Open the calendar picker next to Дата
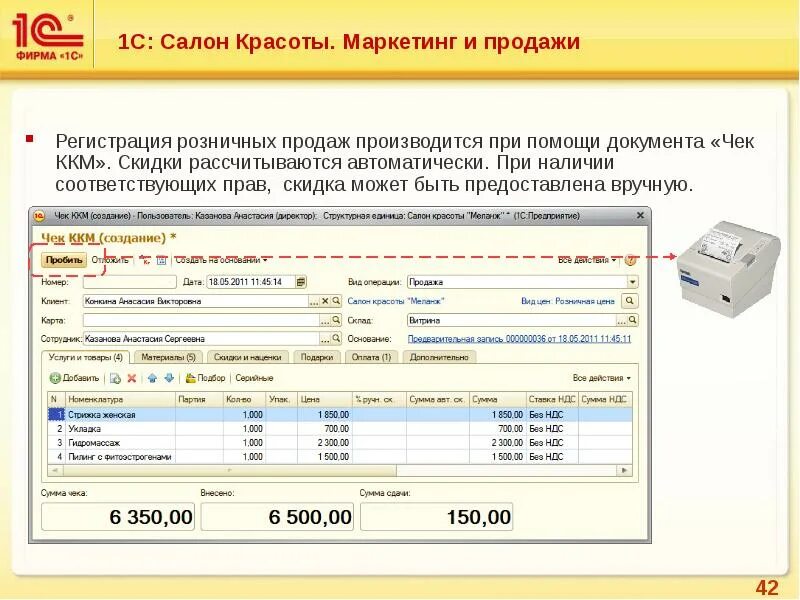Image resolution: width=800 pixels, height=600 pixels. coord(301,282)
